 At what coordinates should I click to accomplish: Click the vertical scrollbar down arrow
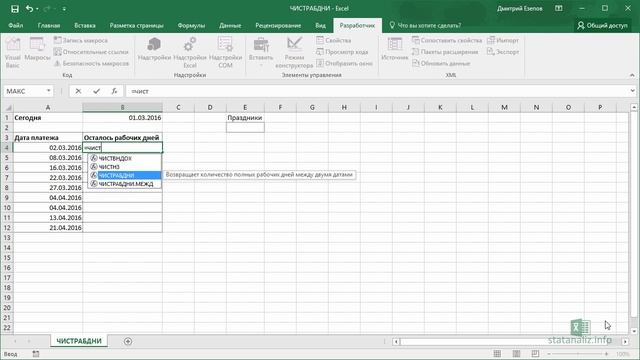tap(634, 331)
